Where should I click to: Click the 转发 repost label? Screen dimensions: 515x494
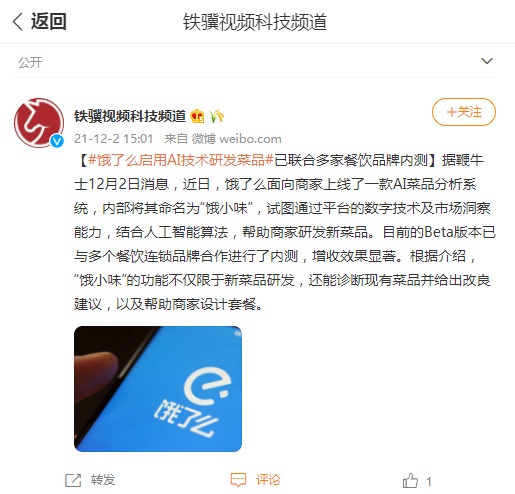pyautogui.click(x=103, y=480)
